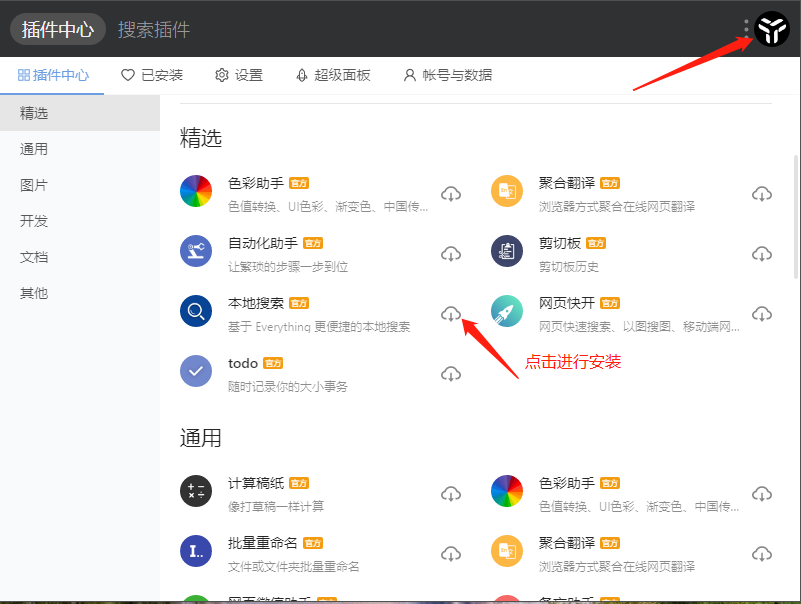This screenshot has height=604, width=801.
Task: Go to the 设置 tab
Action: click(x=239, y=75)
